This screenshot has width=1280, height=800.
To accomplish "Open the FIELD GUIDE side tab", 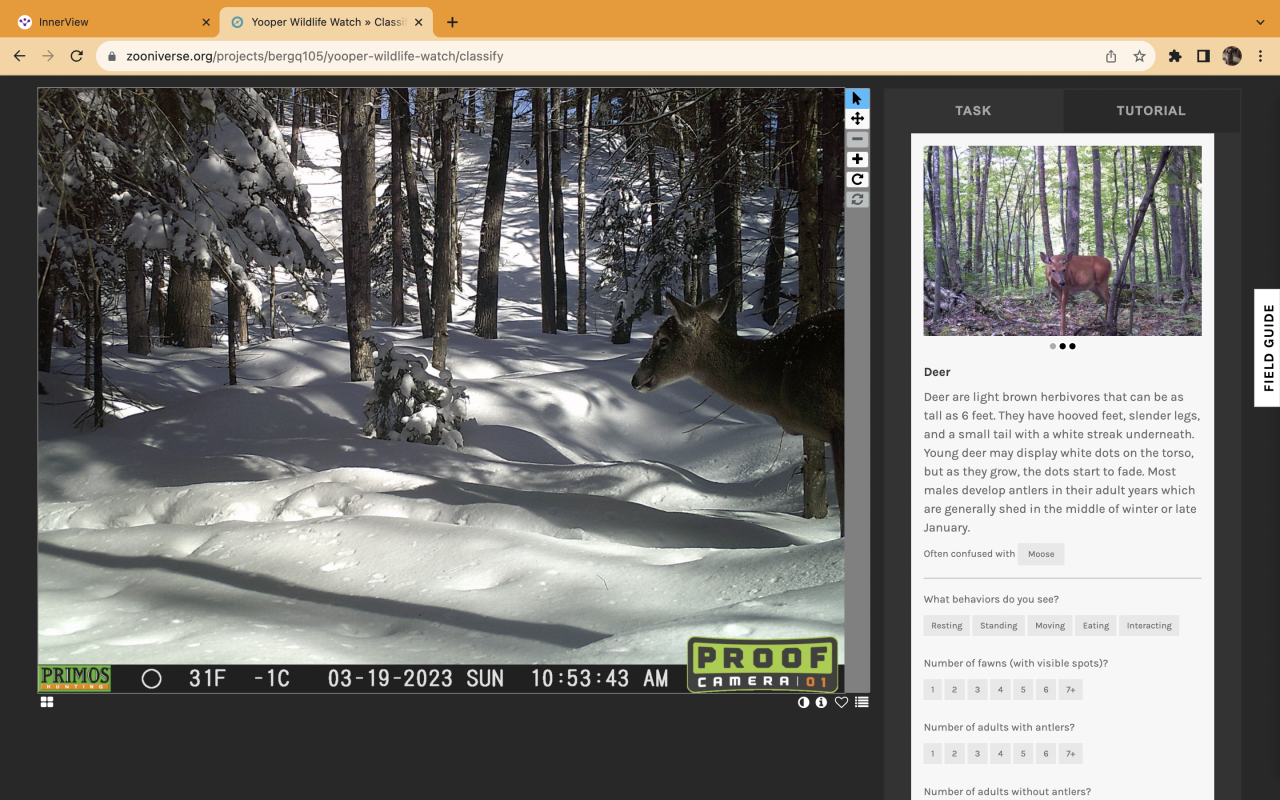I will click(x=1268, y=348).
